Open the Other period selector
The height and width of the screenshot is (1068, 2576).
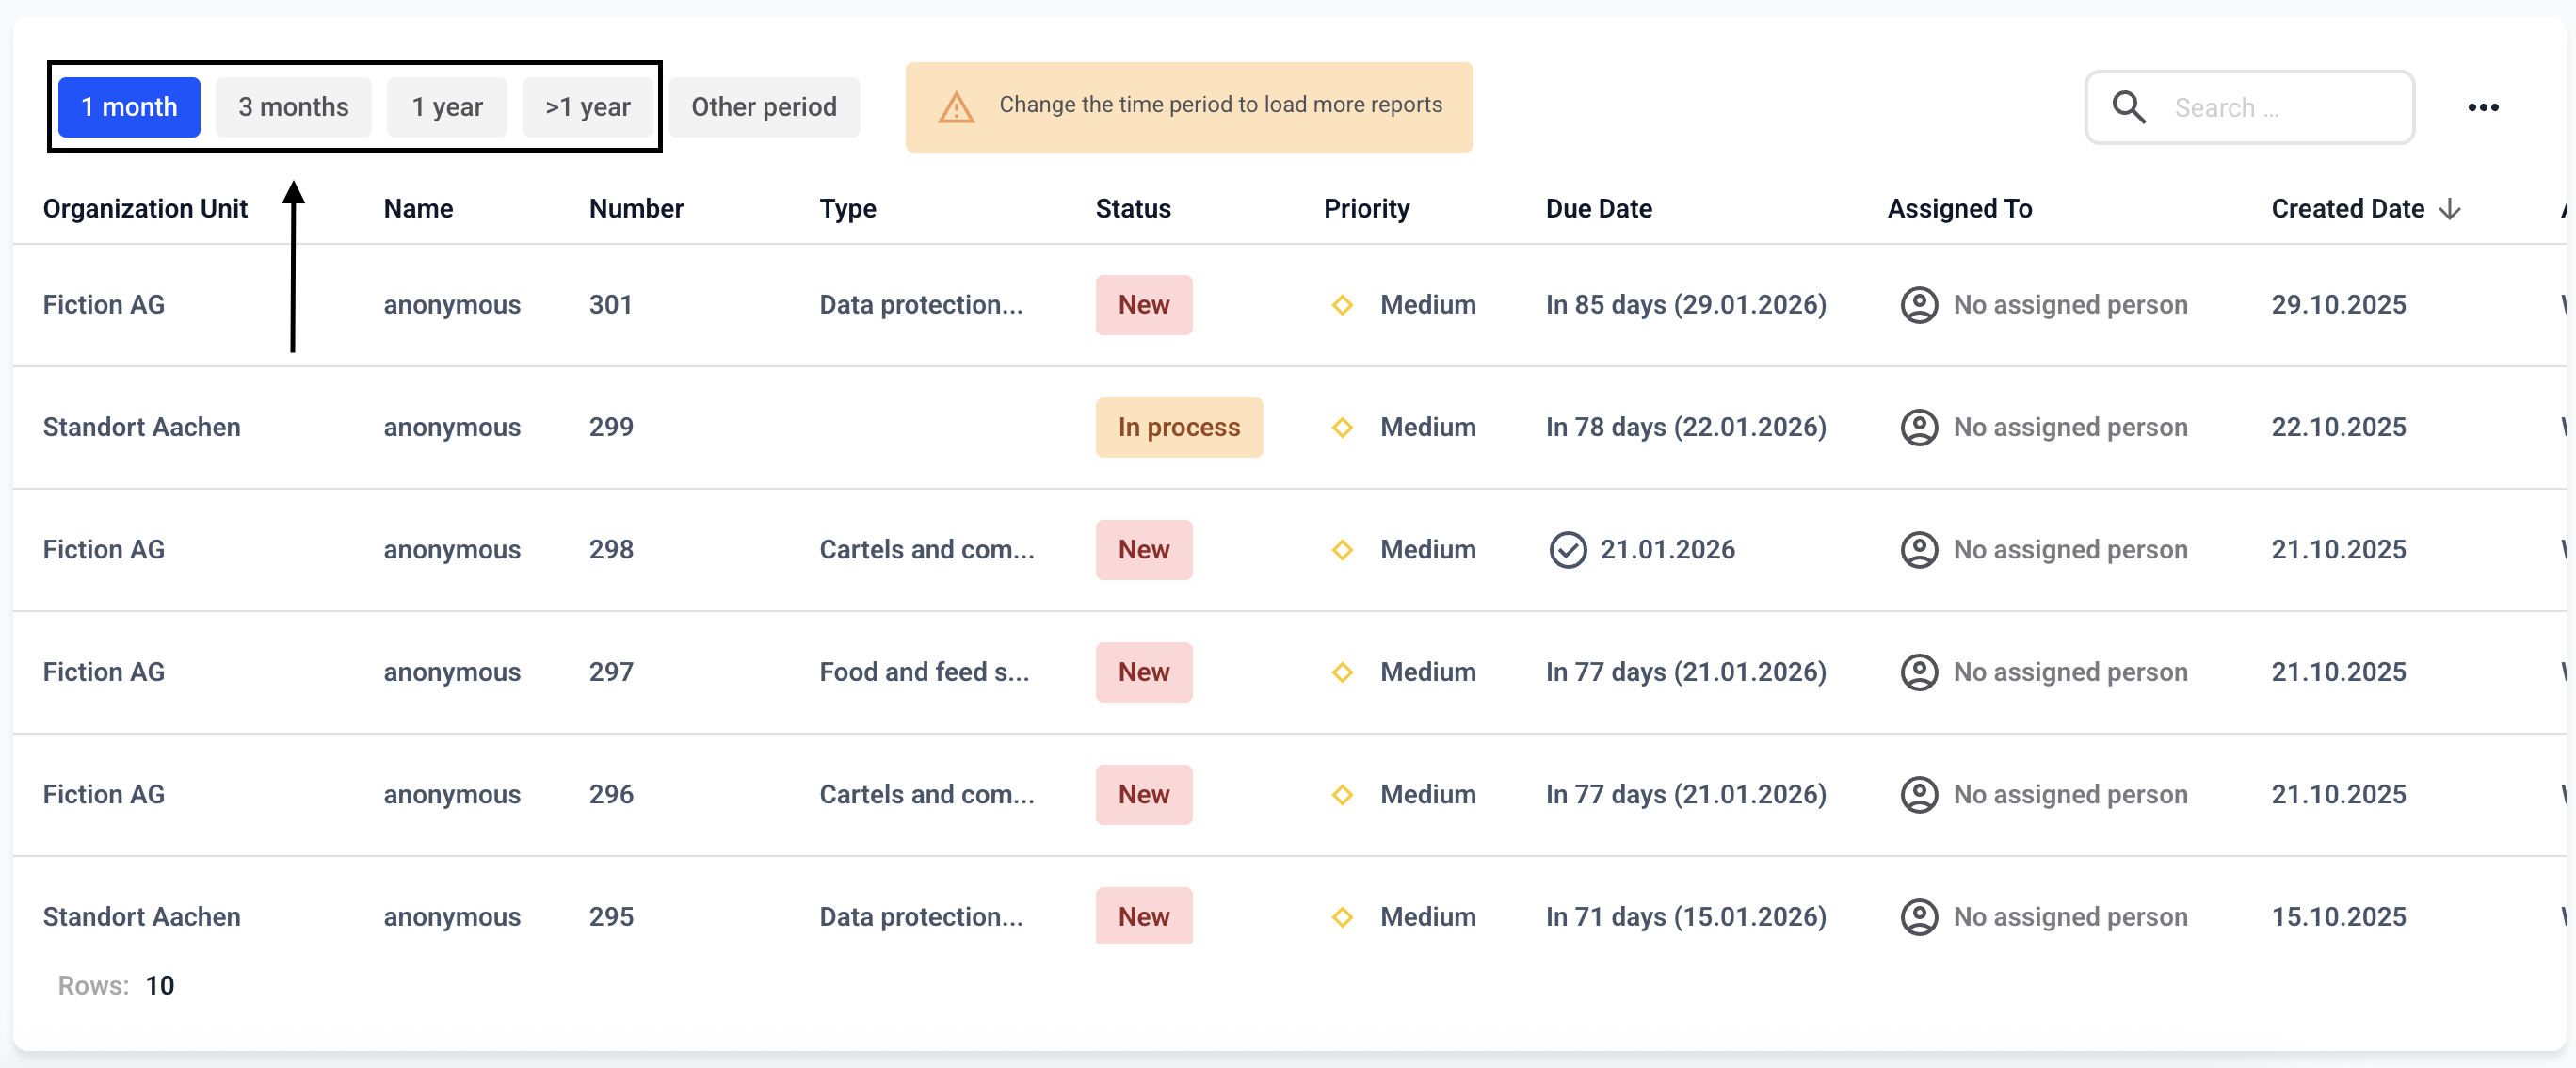coord(763,107)
